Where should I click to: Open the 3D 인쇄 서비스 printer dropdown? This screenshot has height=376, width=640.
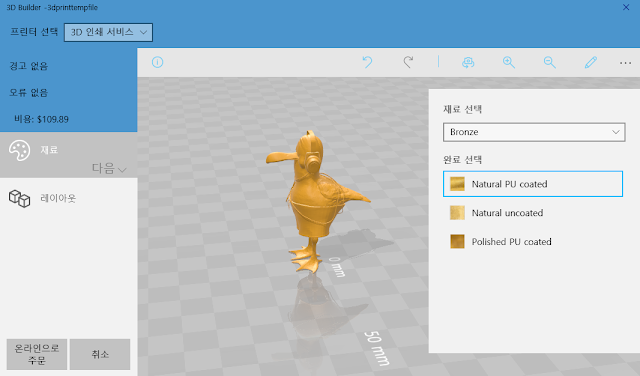(108, 32)
